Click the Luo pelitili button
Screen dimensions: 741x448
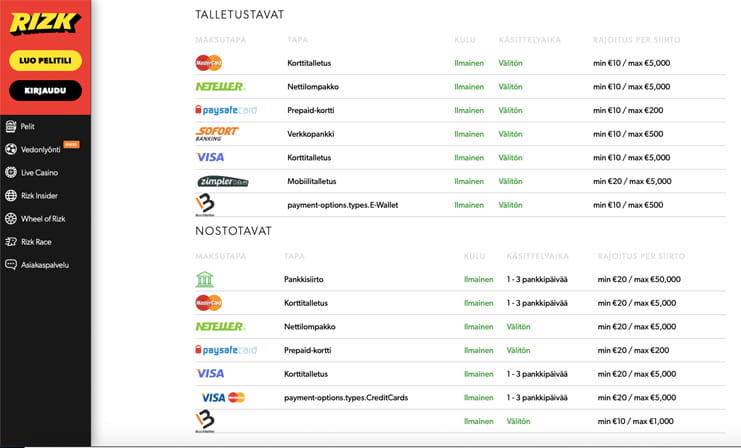[45, 60]
